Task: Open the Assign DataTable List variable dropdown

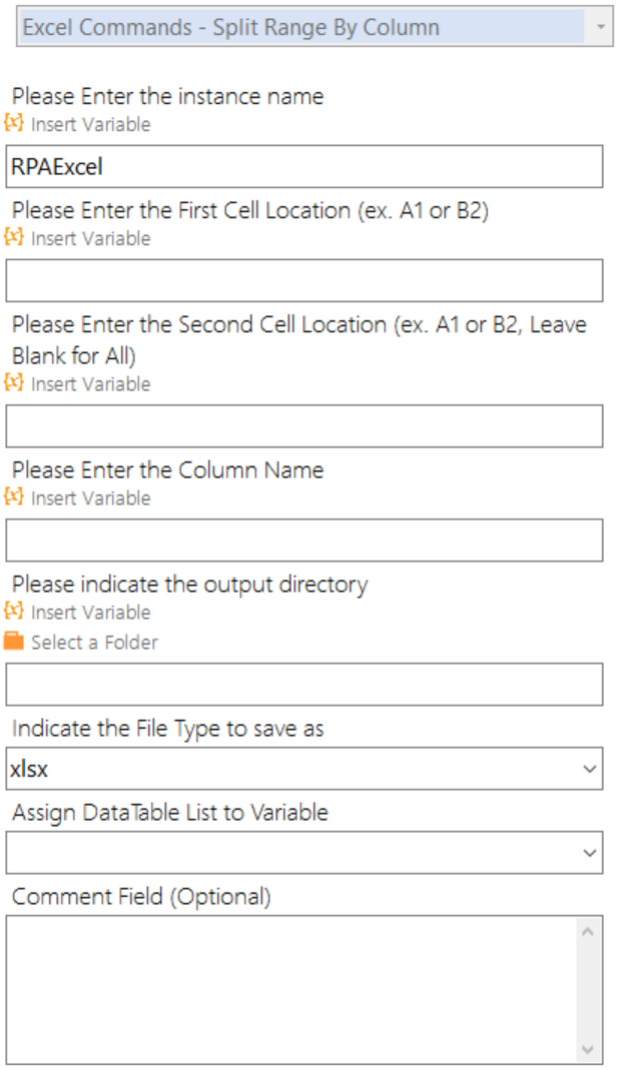Action: tap(304, 852)
